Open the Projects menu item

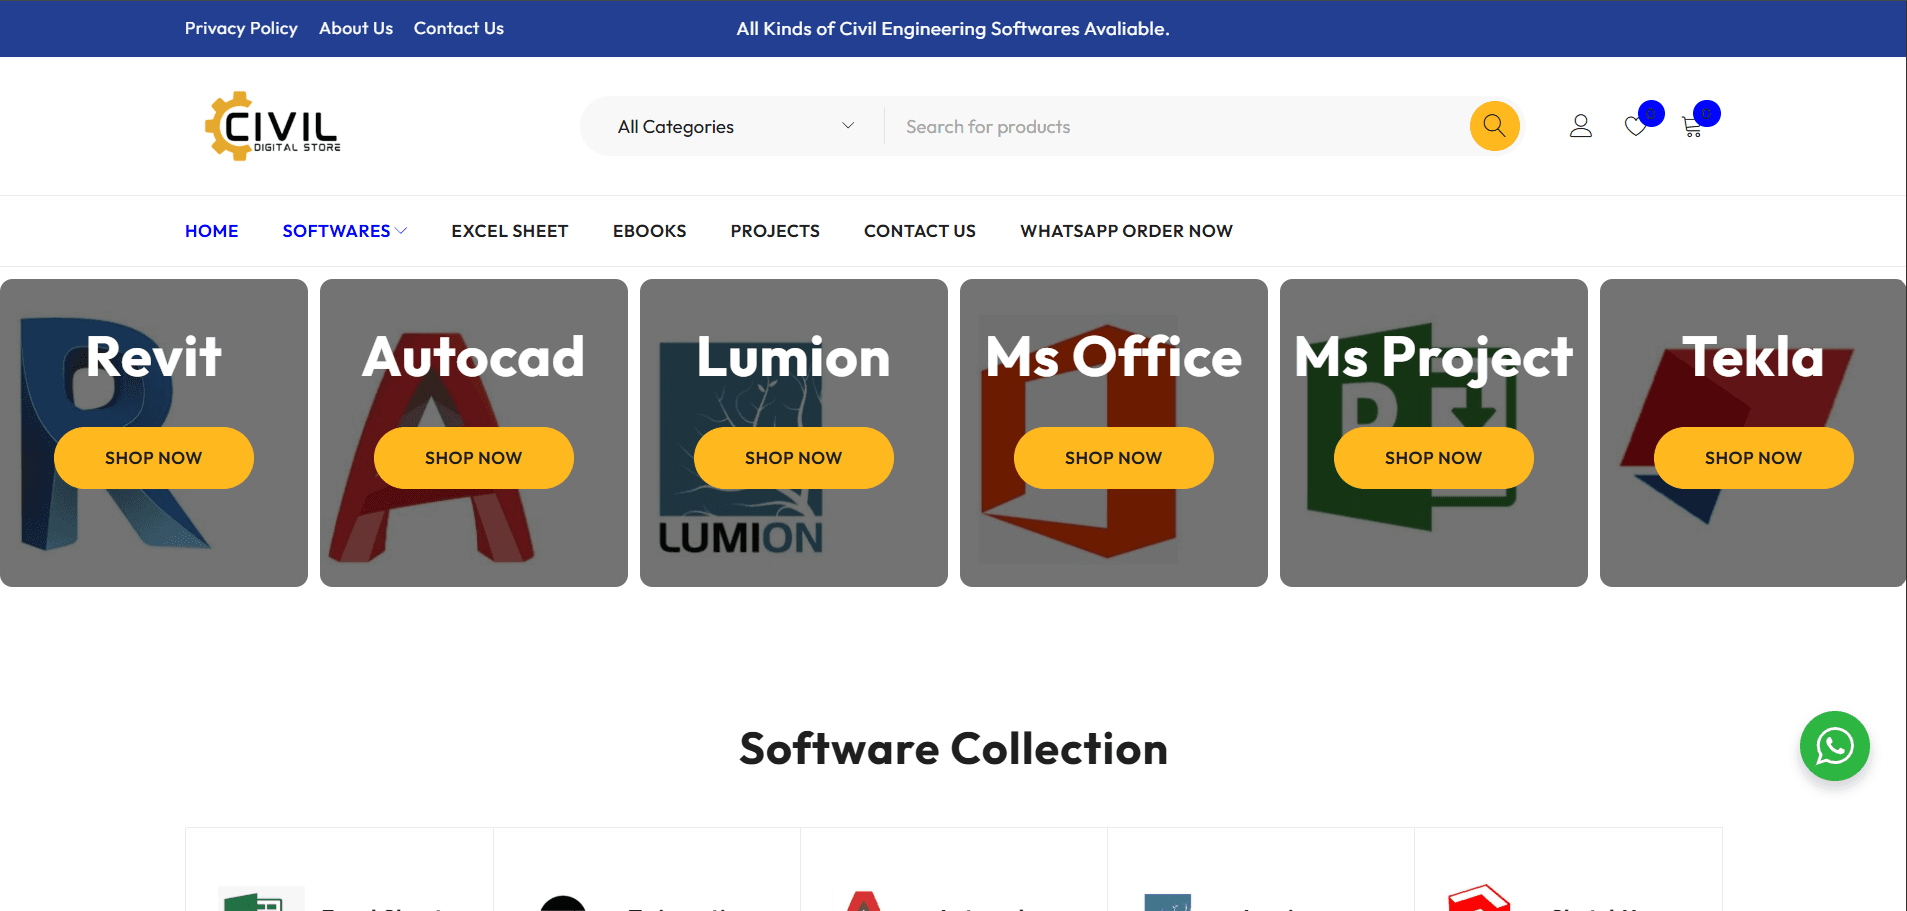click(775, 231)
